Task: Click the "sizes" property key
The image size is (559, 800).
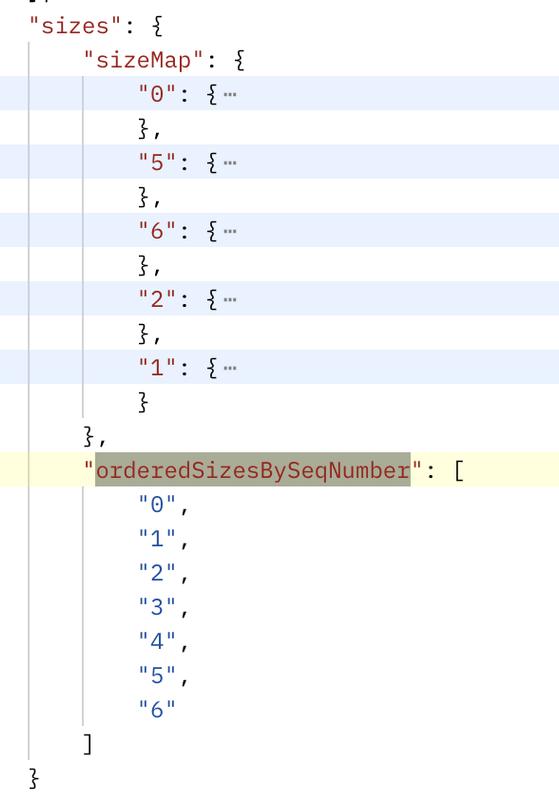Action: pos(75,26)
